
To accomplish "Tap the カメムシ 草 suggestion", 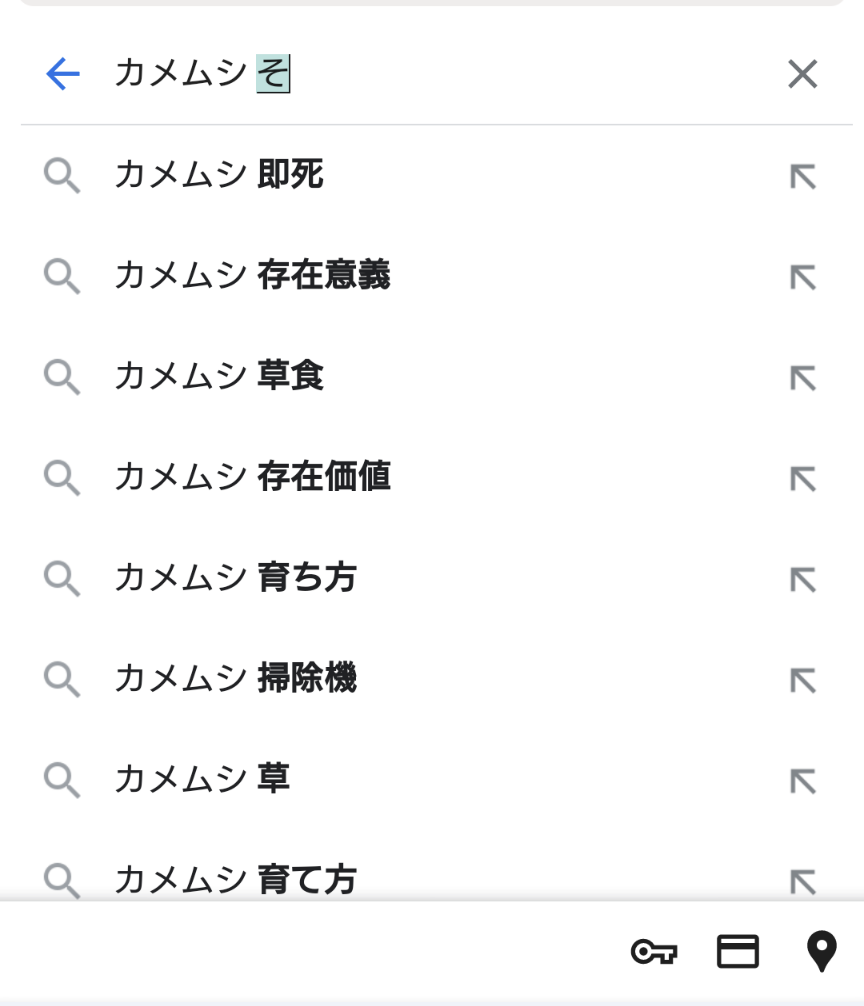I will [x=202, y=780].
